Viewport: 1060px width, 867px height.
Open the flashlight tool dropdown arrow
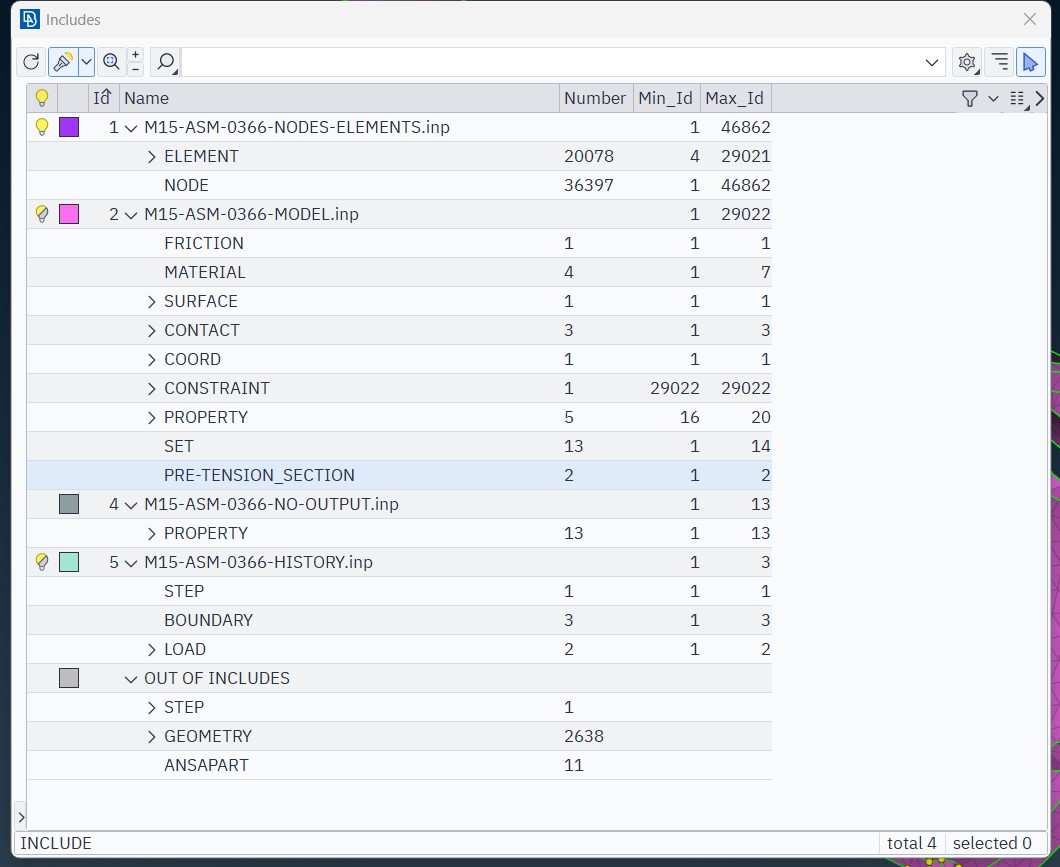(x=87, y=62)
